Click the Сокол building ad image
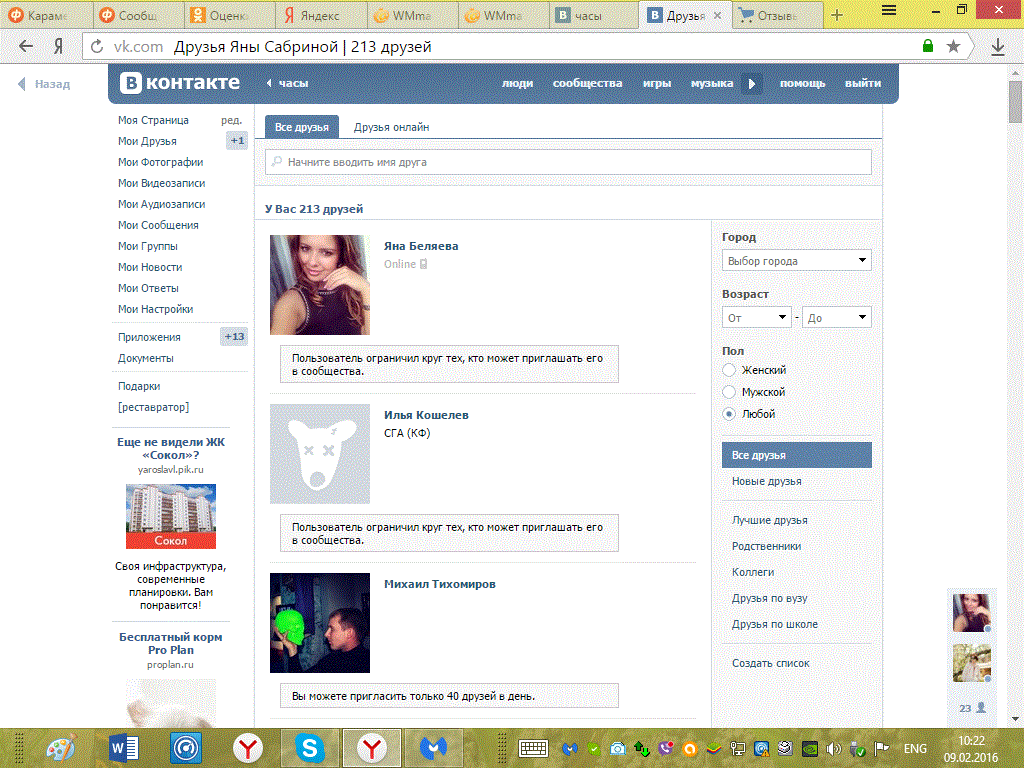 click(x=170, y=516)
